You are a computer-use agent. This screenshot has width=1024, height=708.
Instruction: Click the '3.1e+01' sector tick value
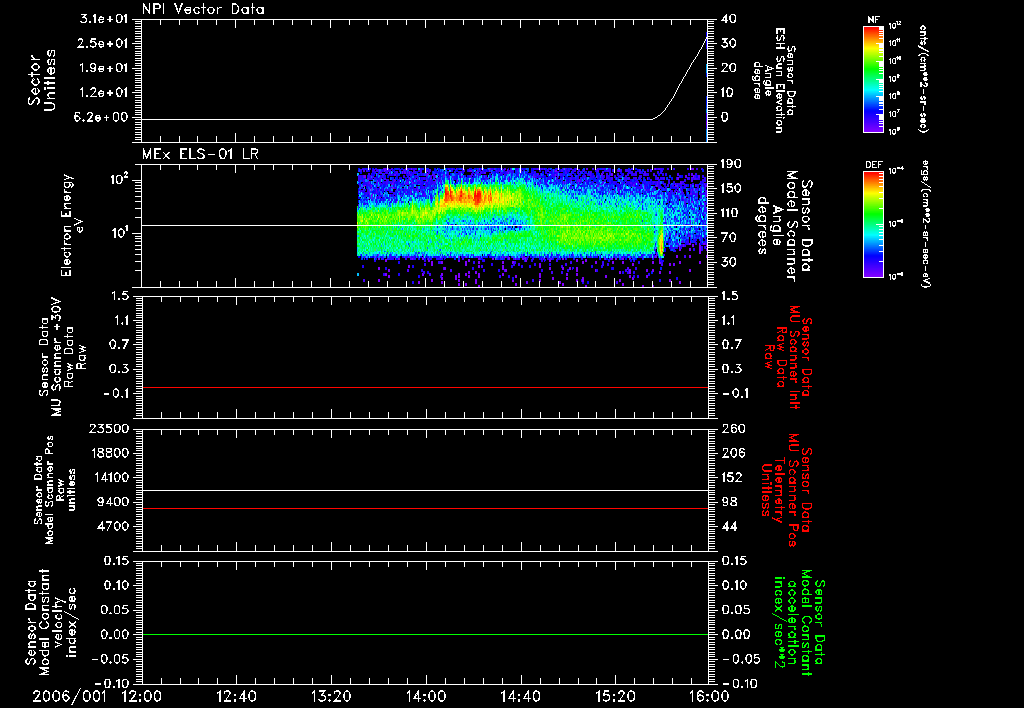click(103, 18)
